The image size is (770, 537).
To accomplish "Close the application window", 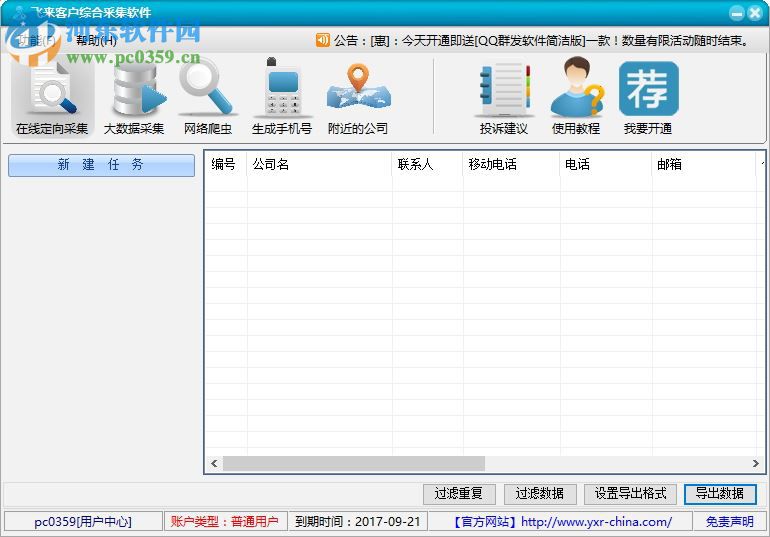I will pyautogui.click(x=755, y=13).
